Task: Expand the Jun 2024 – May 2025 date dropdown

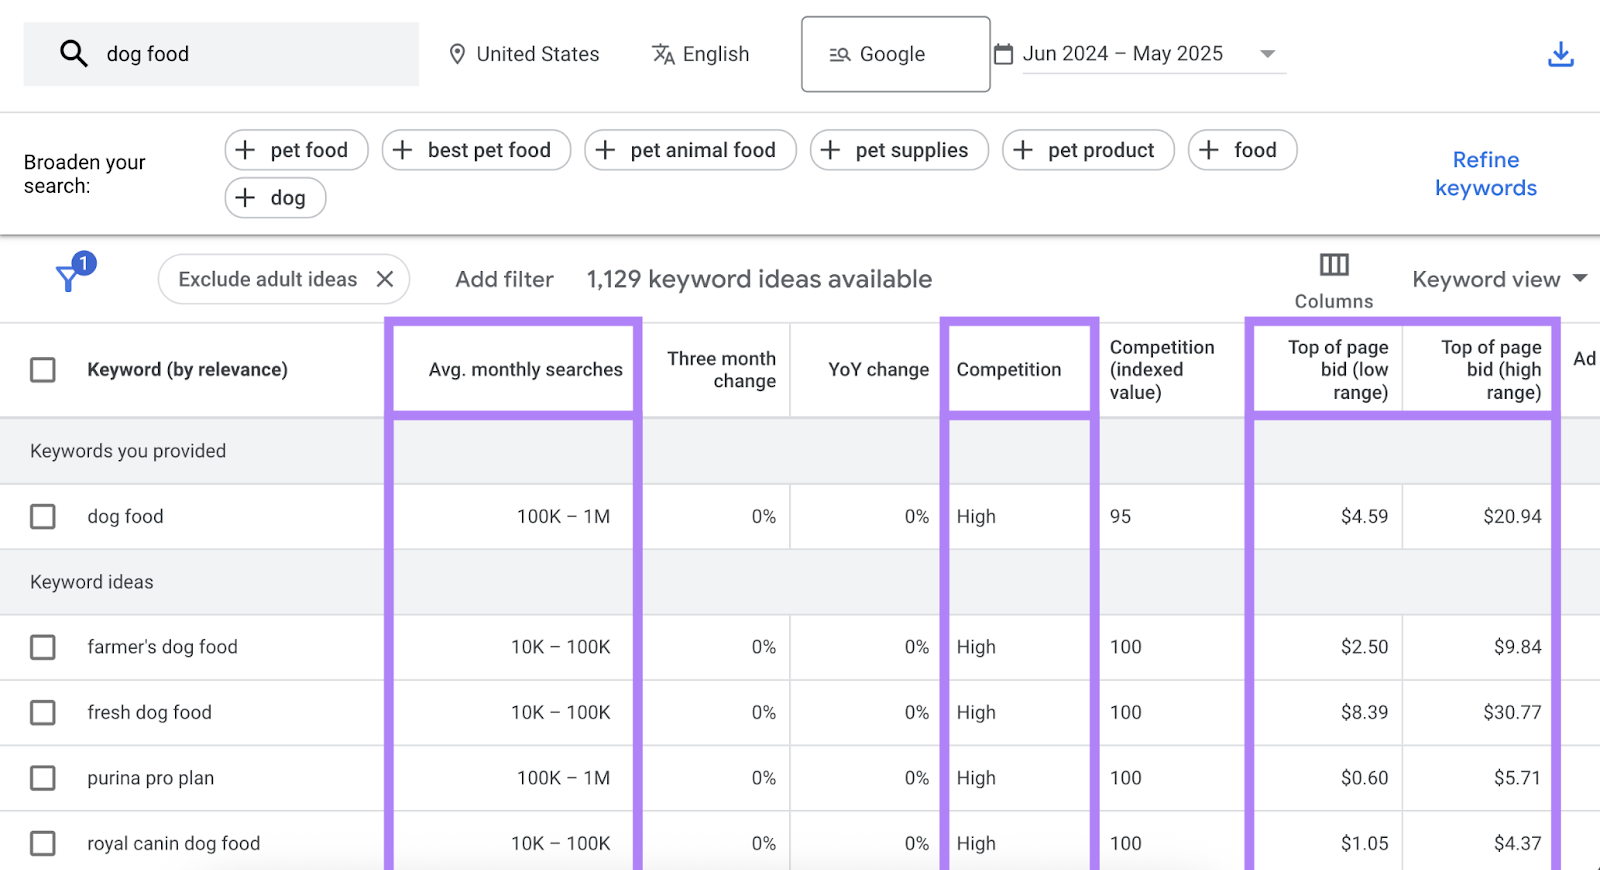Action: pyautogui.click(x=1267, y=54)
